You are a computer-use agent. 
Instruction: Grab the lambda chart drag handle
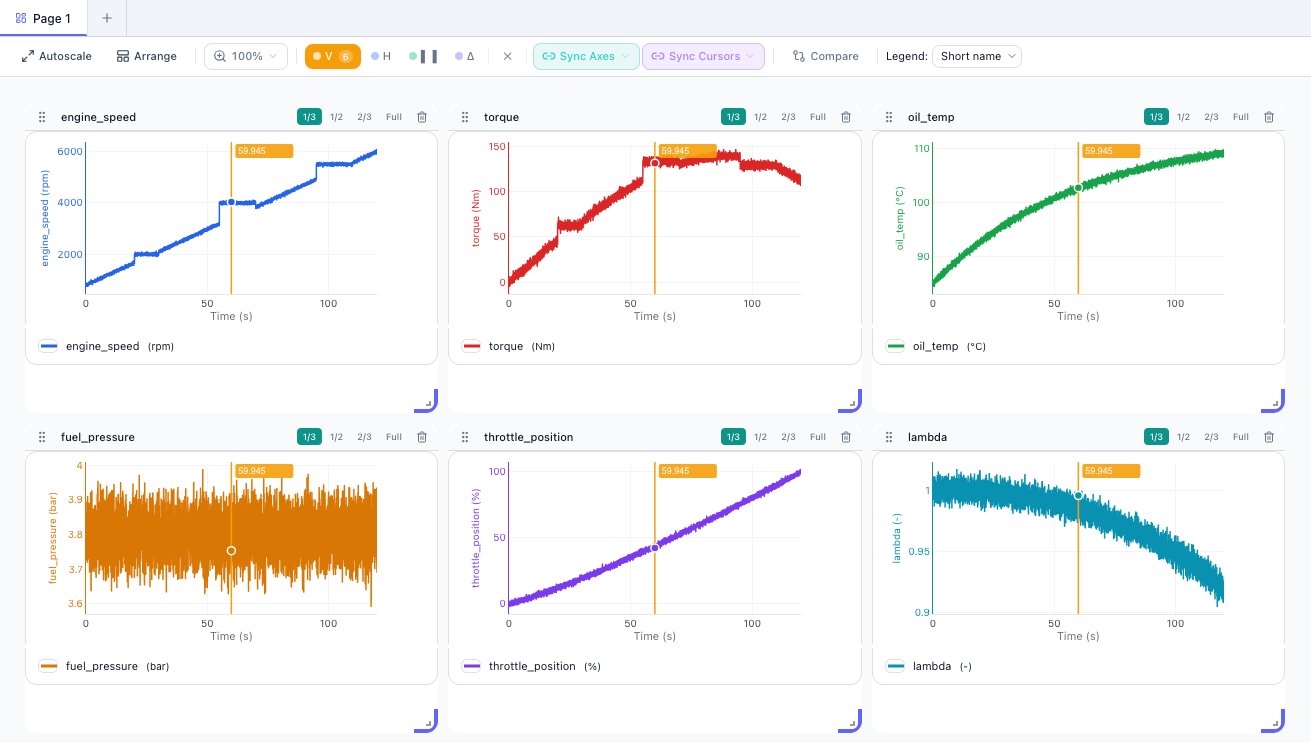(888, 437)
